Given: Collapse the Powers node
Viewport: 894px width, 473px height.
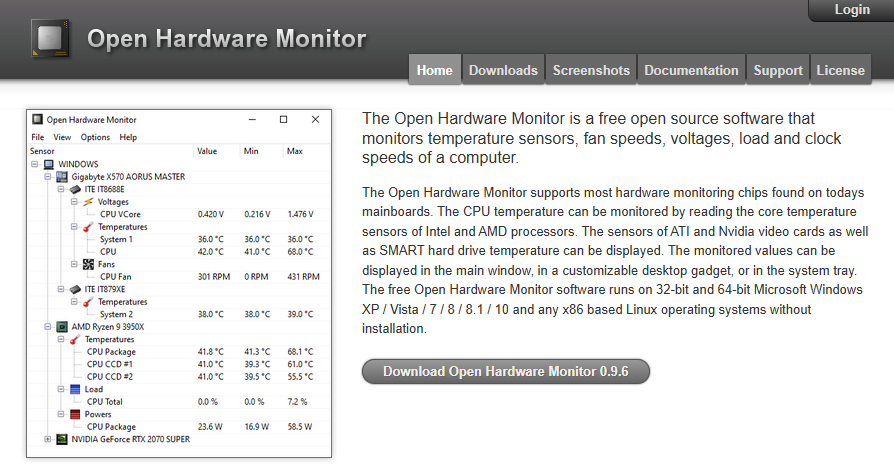Looking at the screenshot, I should [x=61, y=414].
